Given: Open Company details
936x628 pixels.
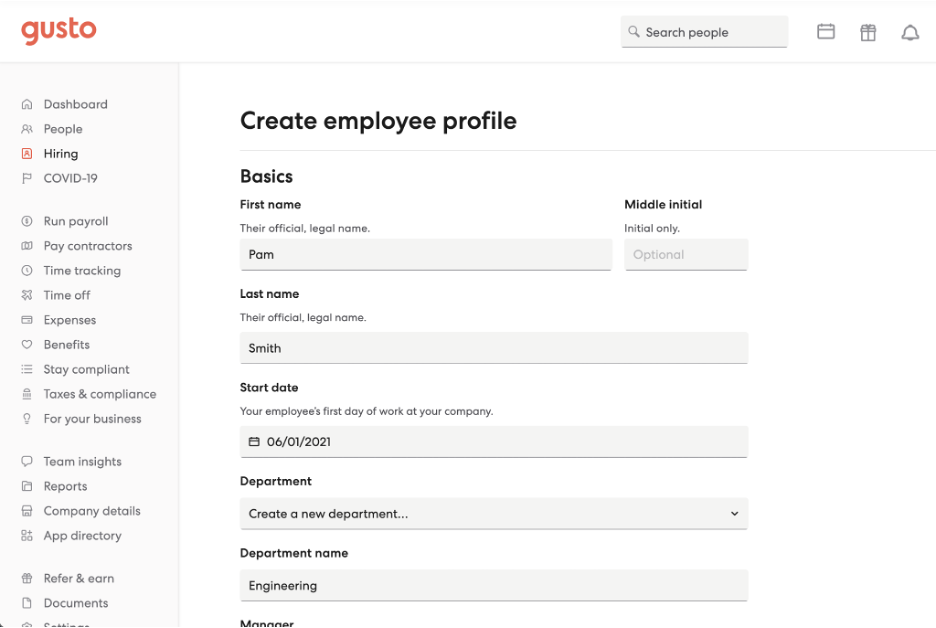Looking at the screenshot, I should (92, 511).
